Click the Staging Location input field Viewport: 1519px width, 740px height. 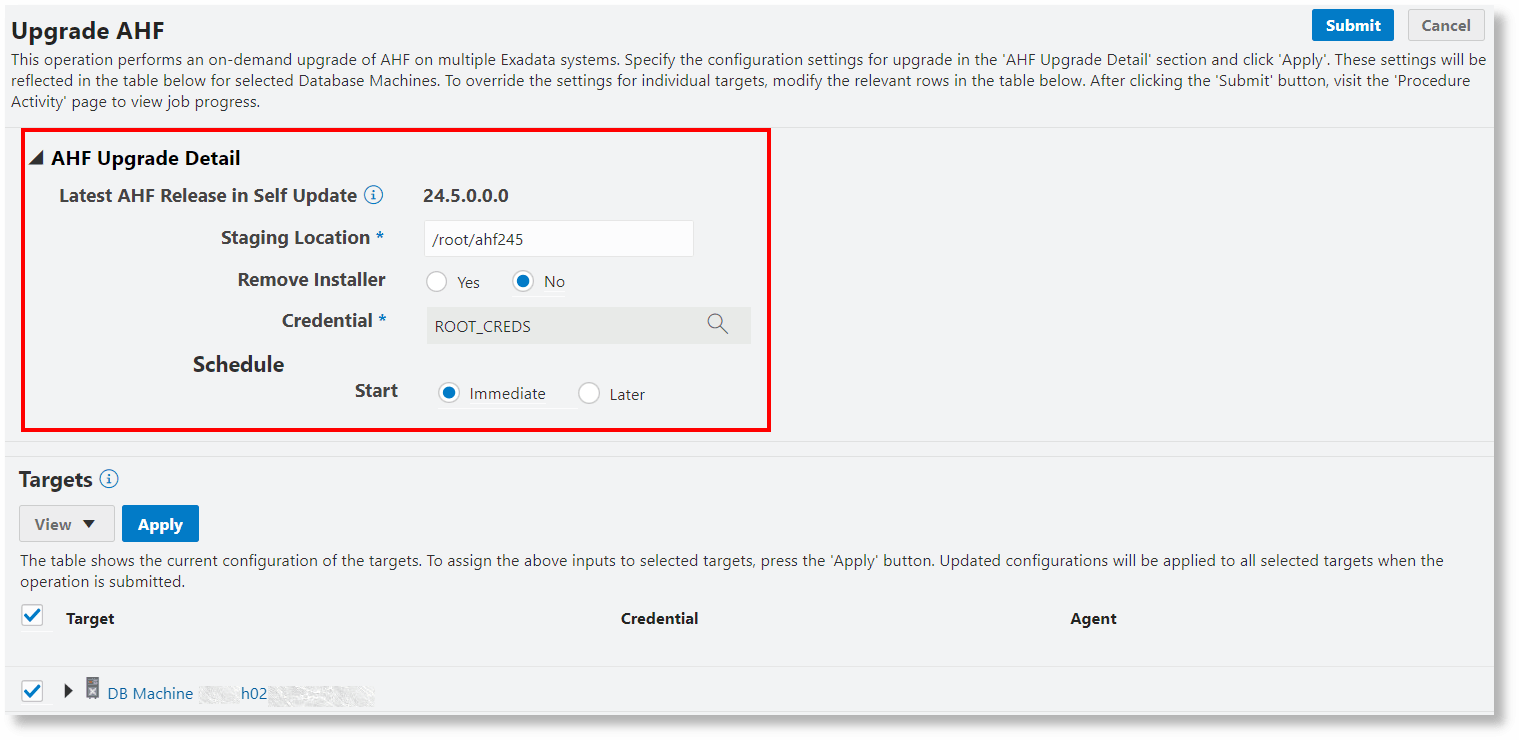pos(559,239)
